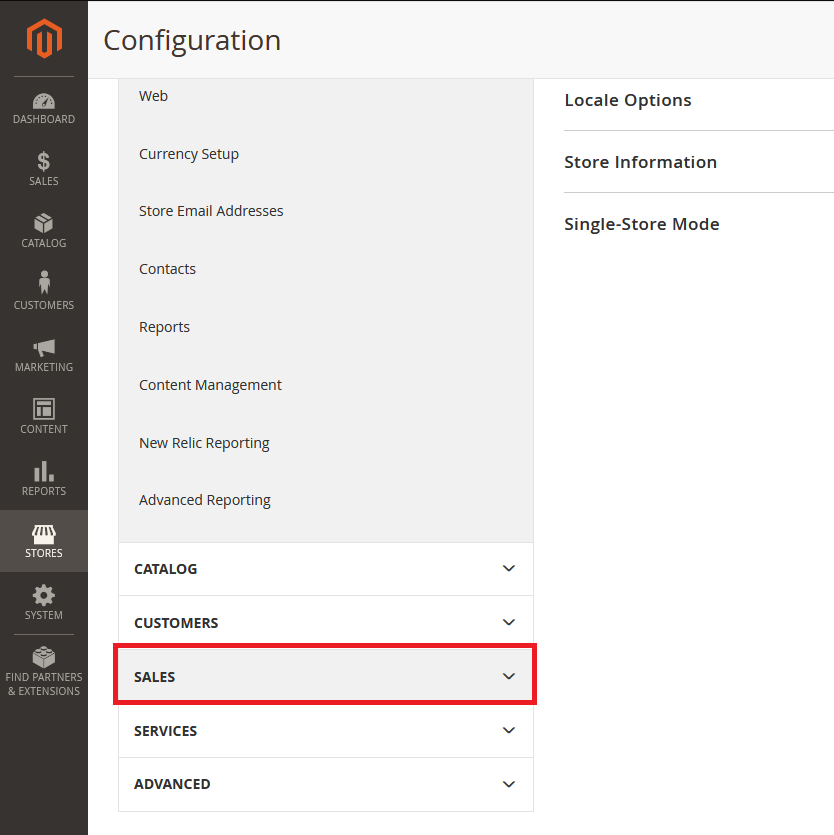834x835 pixels.
Task: Select the Currency Setup tab item
Action: tap(189, 154)
